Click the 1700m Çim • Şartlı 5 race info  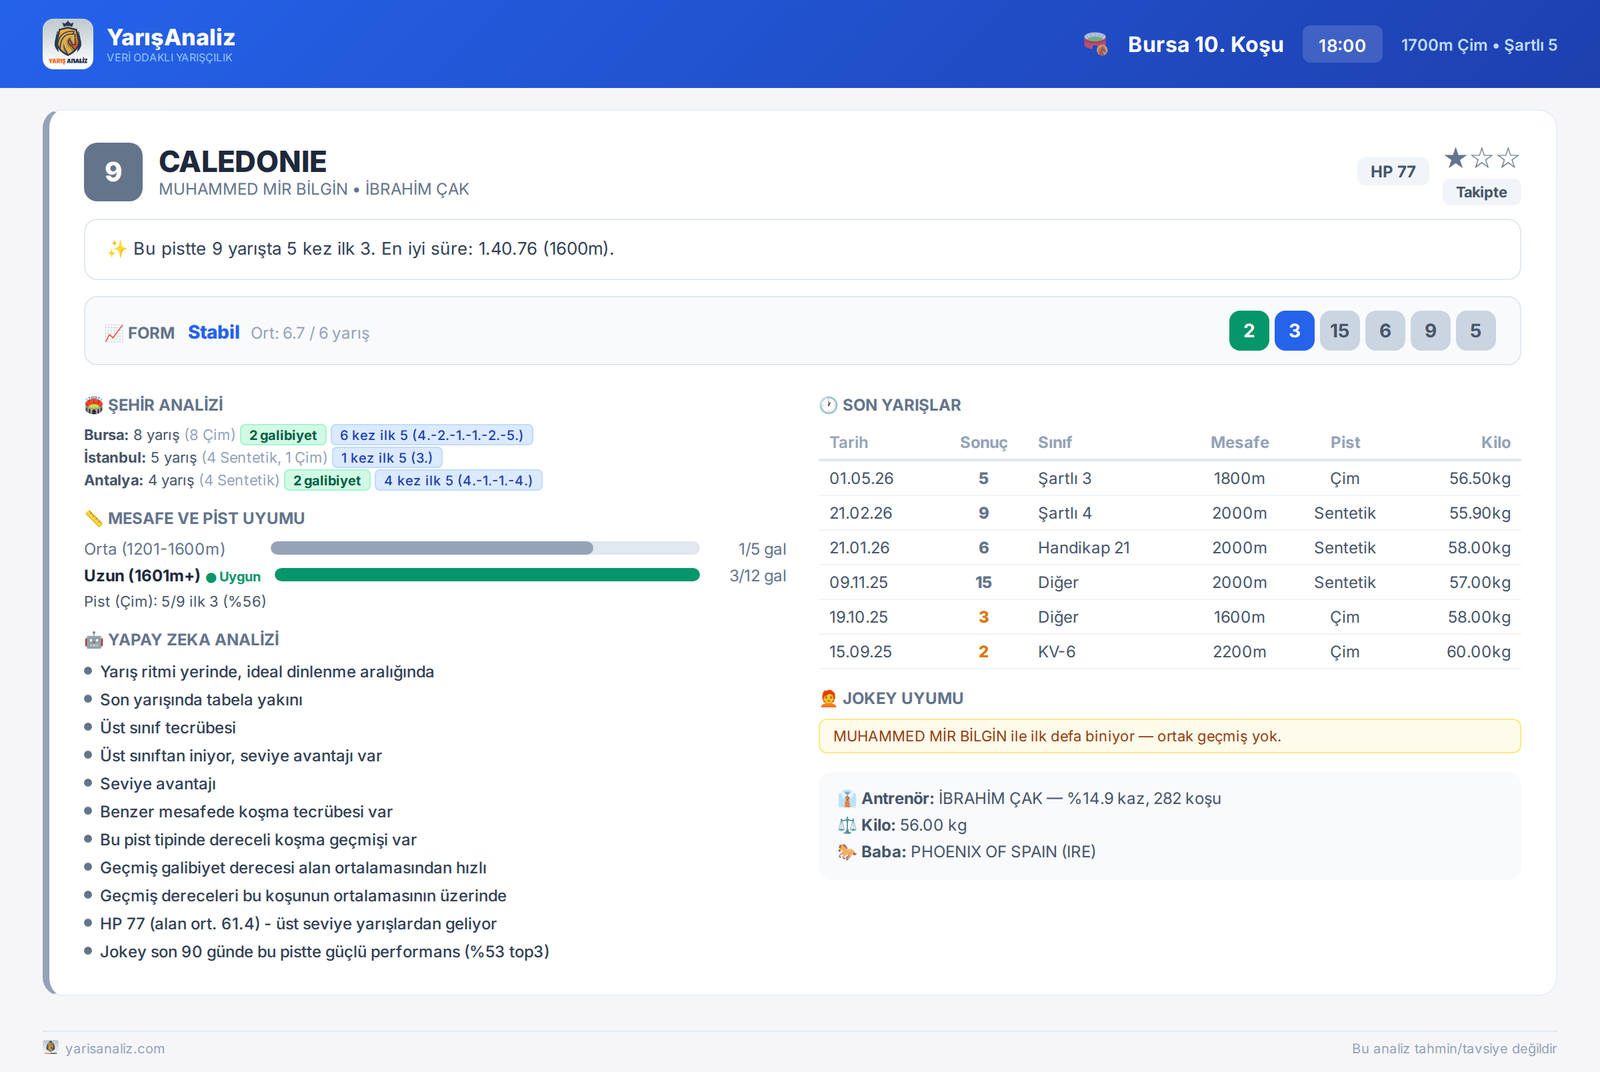click(x=1479, y=45)
